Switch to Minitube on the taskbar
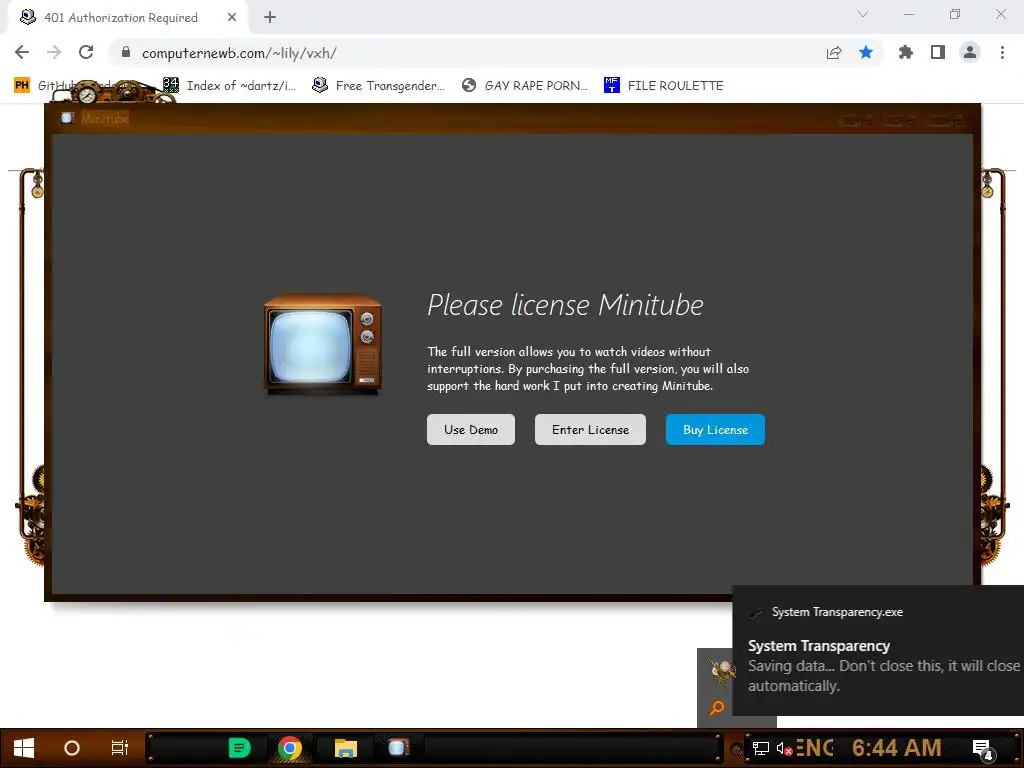Screen dimensions: 1024x768 [x=398, y=748]
